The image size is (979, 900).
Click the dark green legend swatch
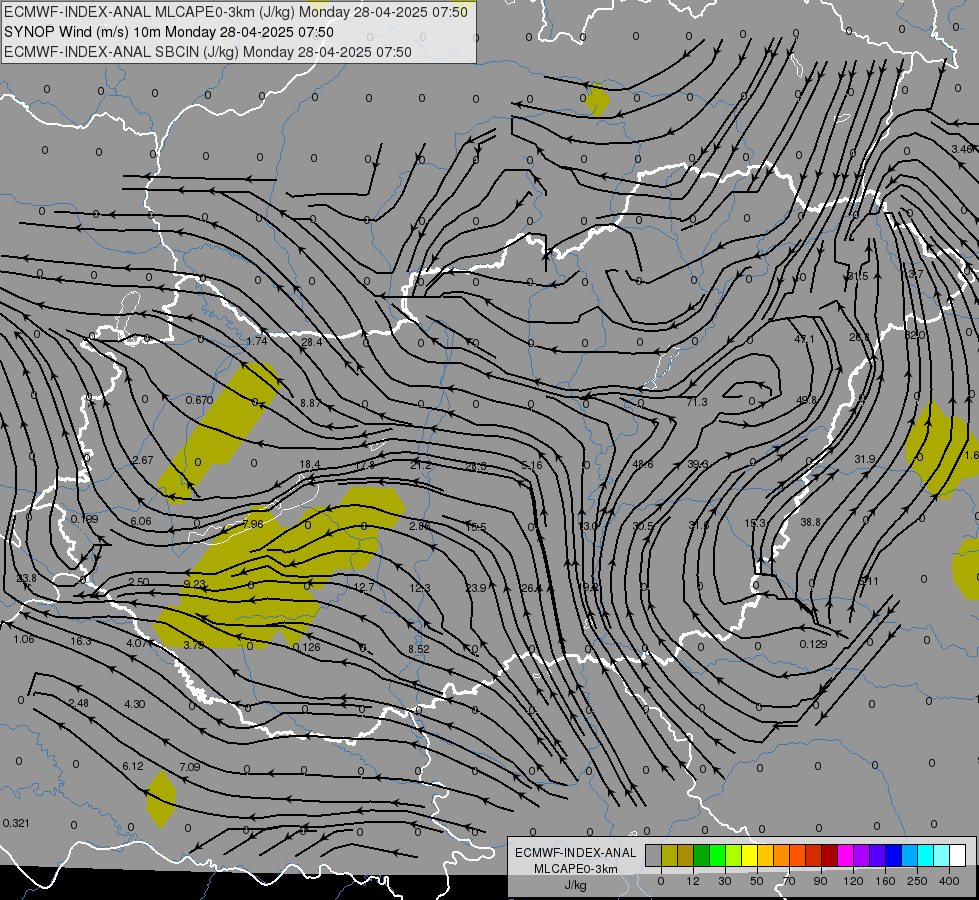tap(701, 855)
